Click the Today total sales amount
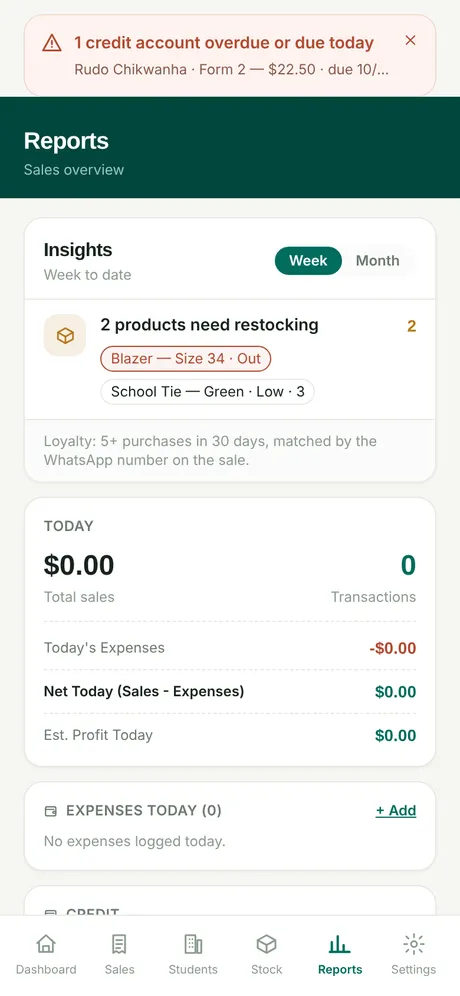 (79, 565)
